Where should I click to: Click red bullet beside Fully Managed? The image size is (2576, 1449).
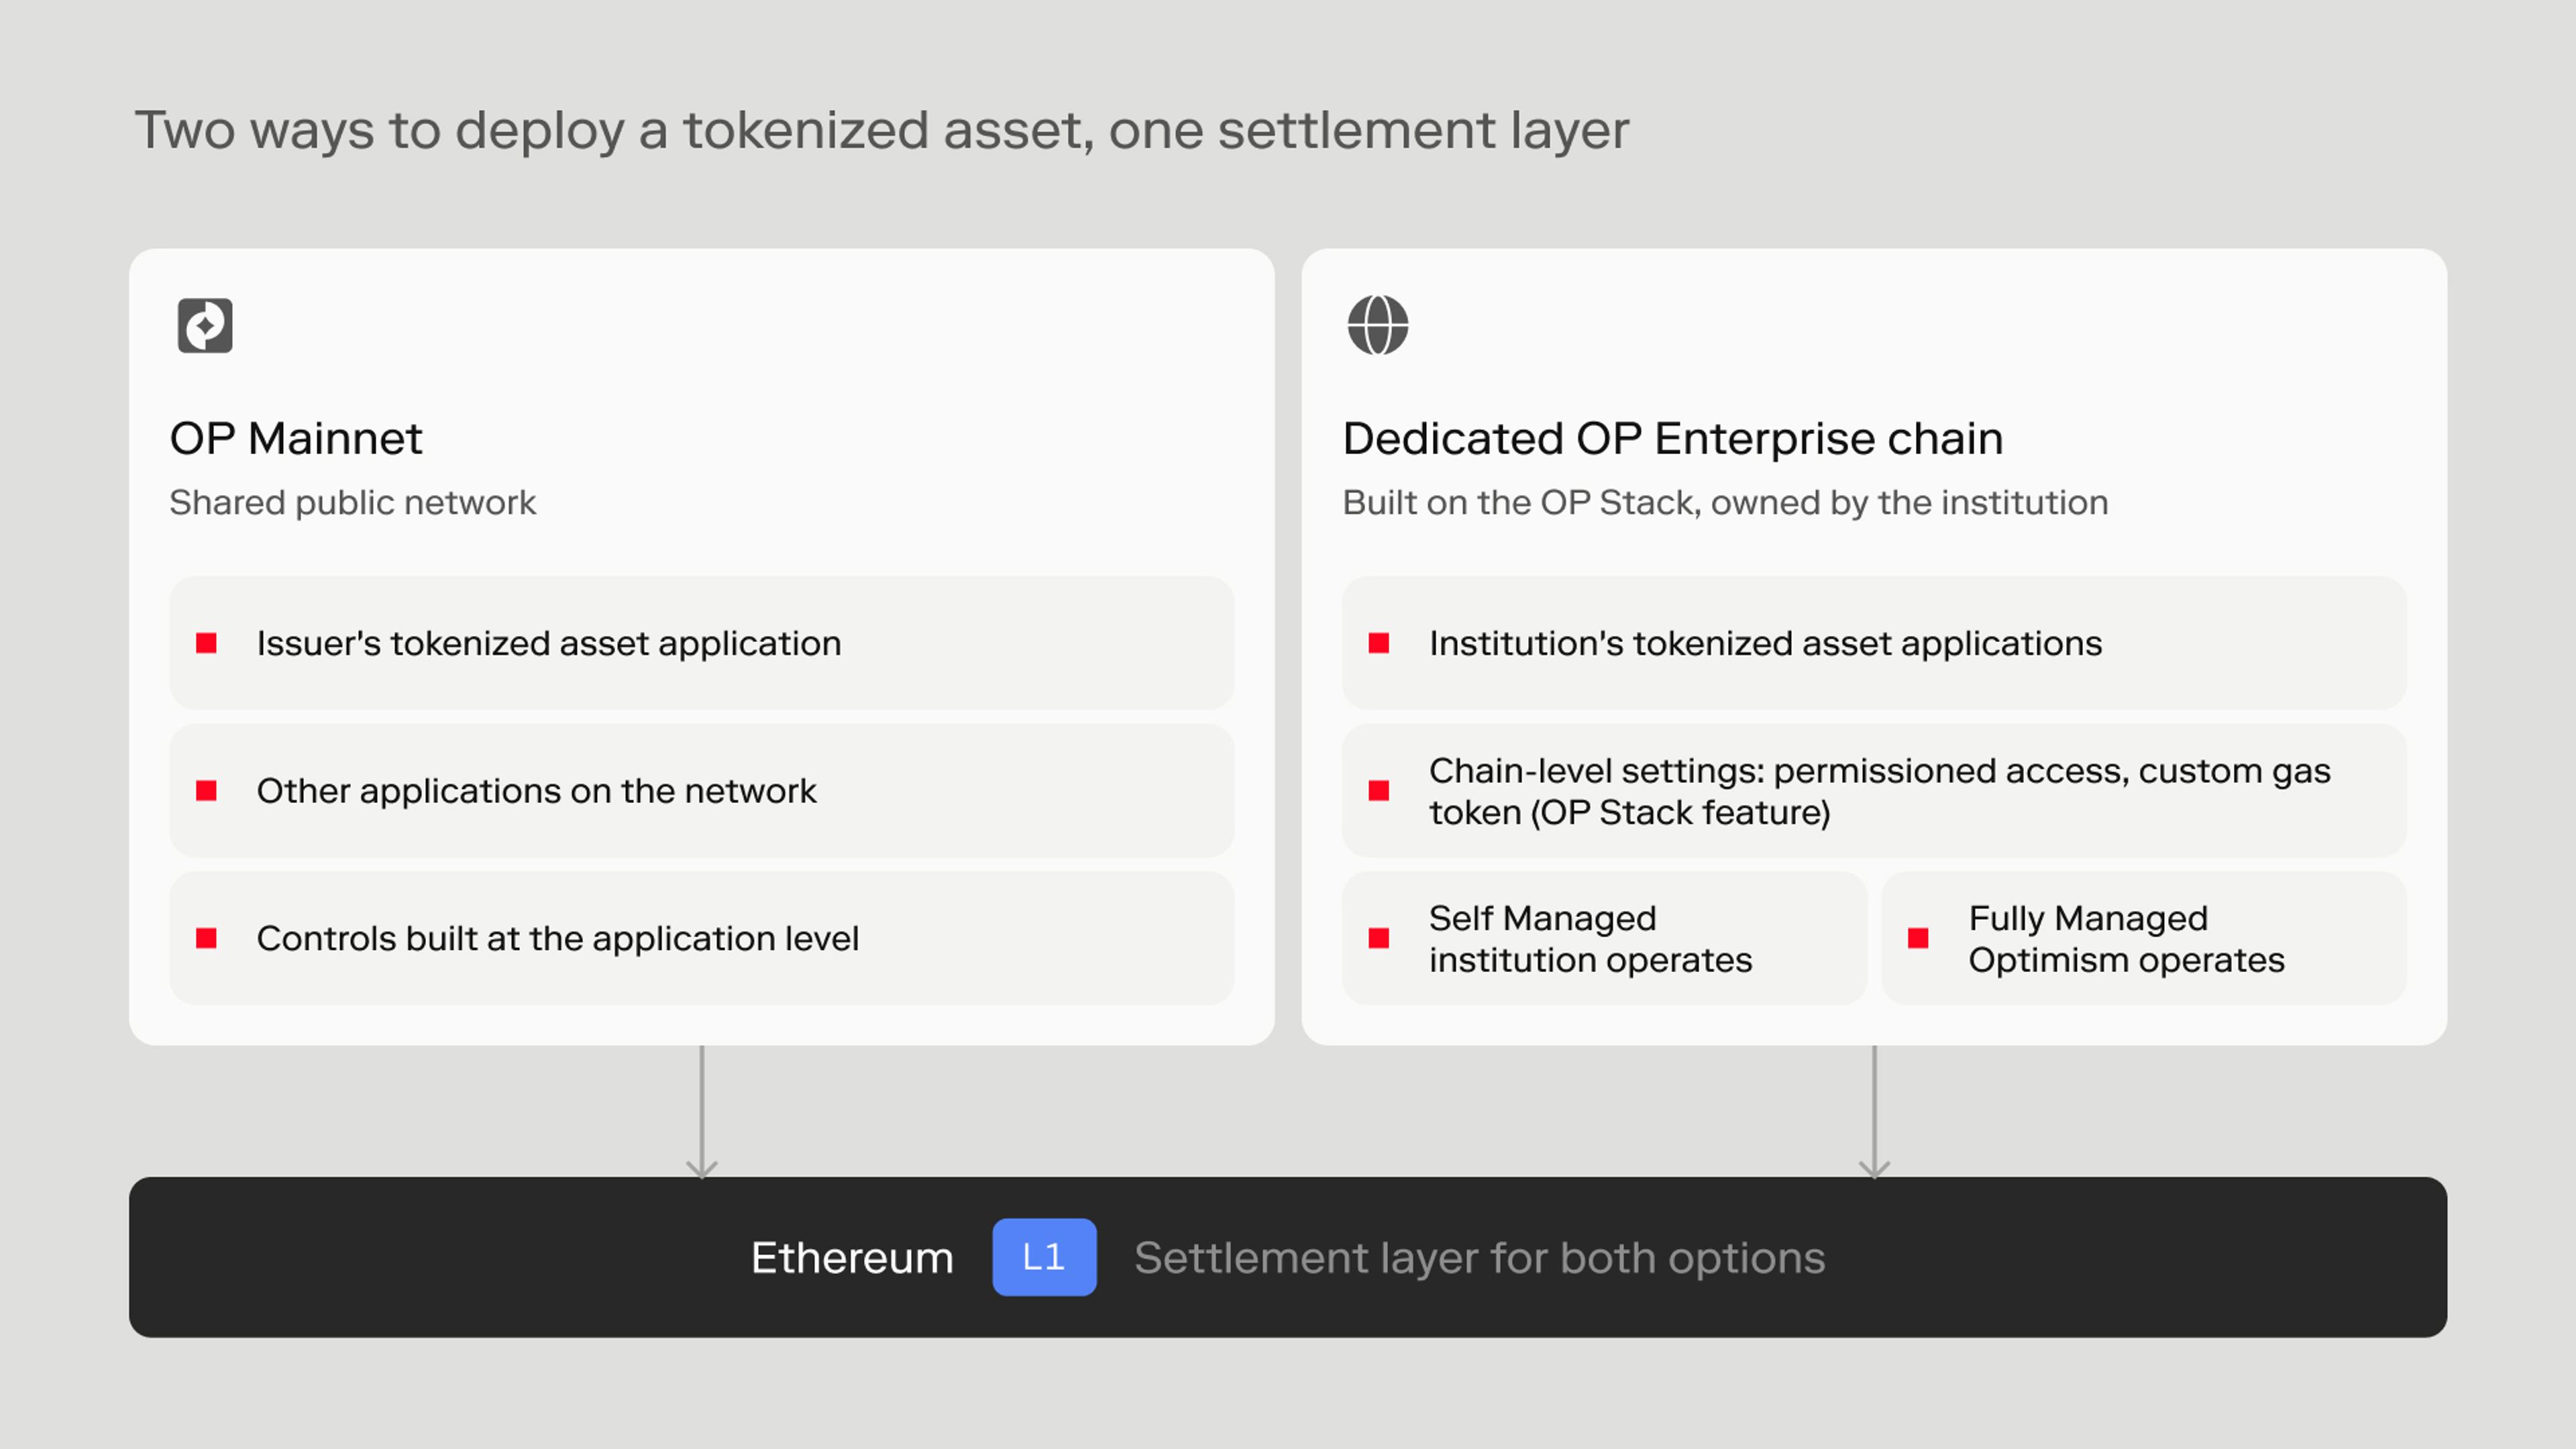tap(1918, 938)
